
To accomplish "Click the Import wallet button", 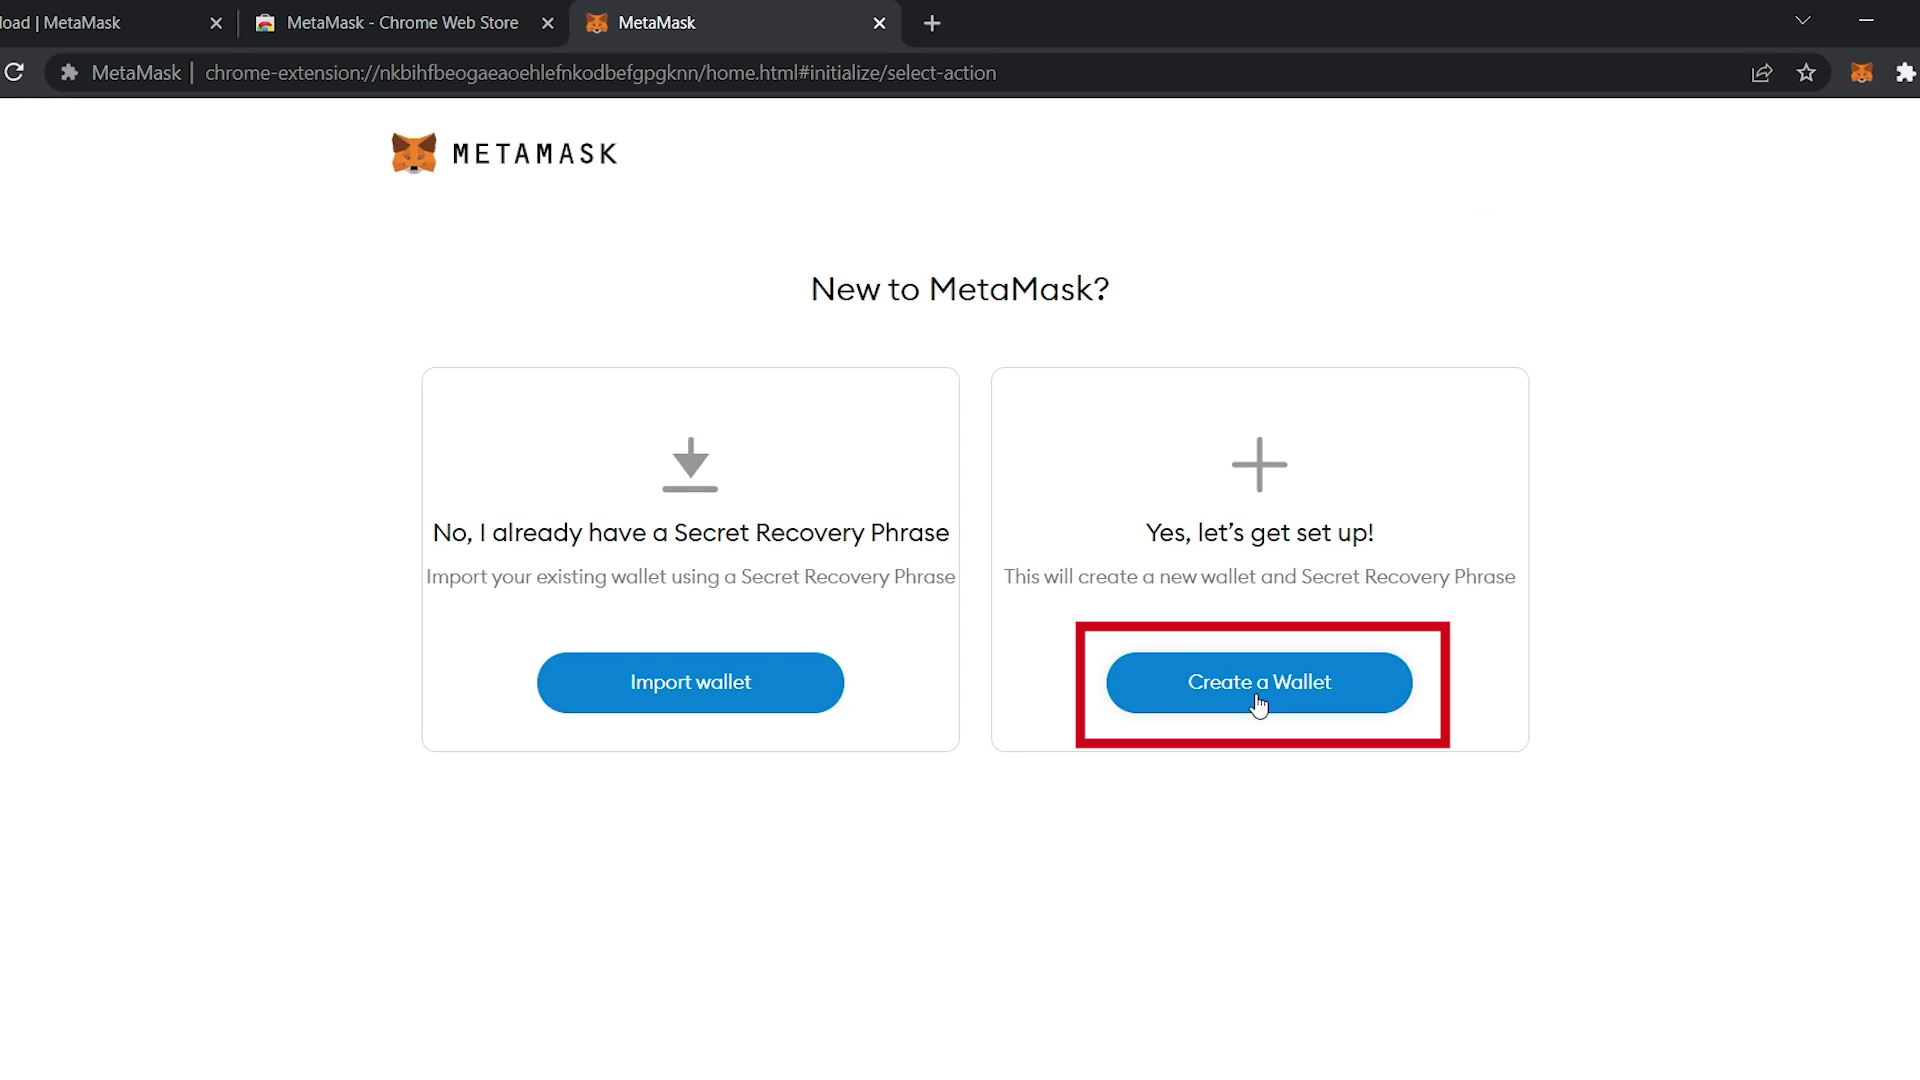I will (x=690, y=682).
